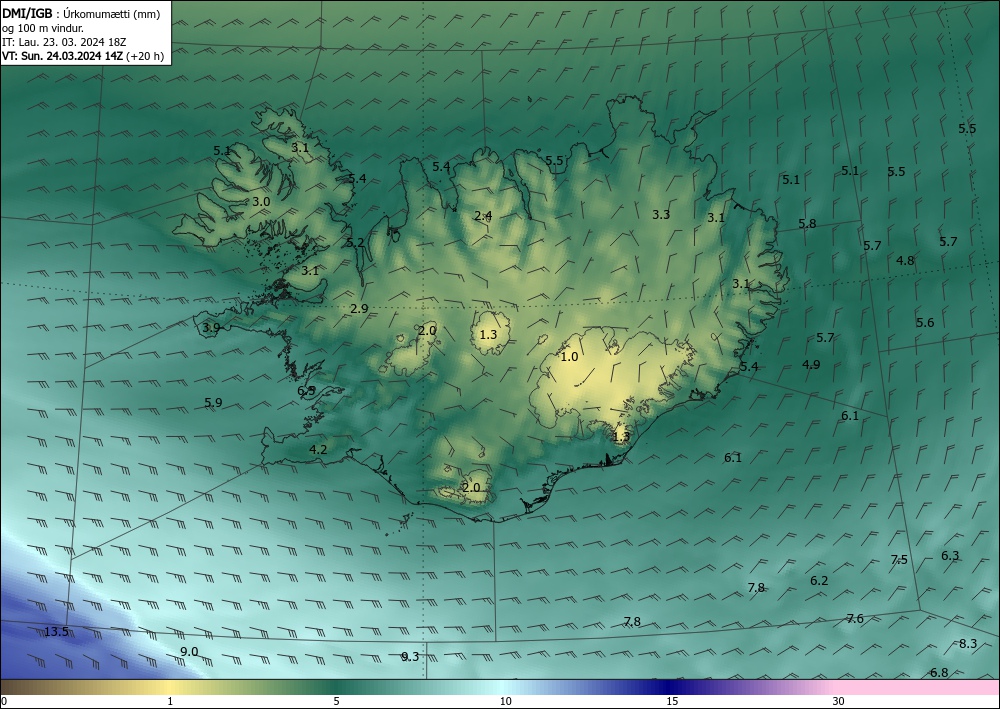Click the 6.8 value on the map

click(x=939, y=673)
